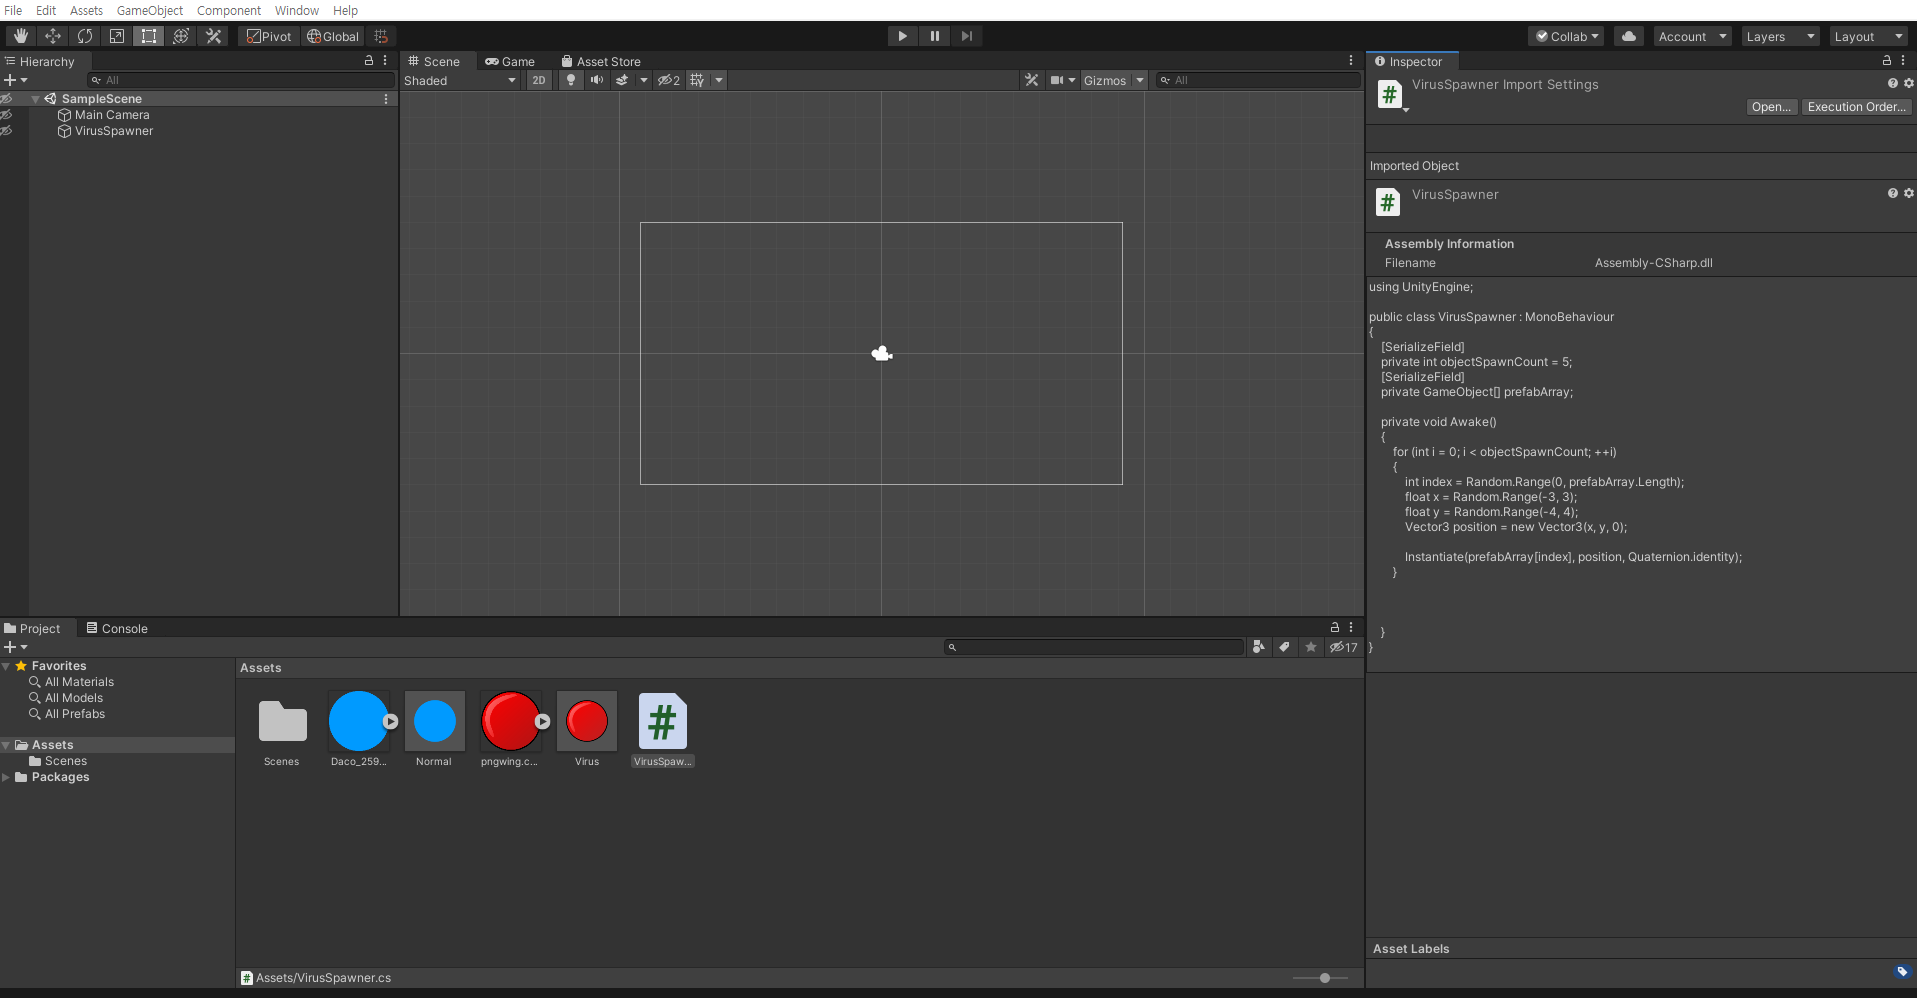Expand the Daco sprite sub-assets arrow
The width and height of the screenshot is (1917, 998).
coord(390,721)
